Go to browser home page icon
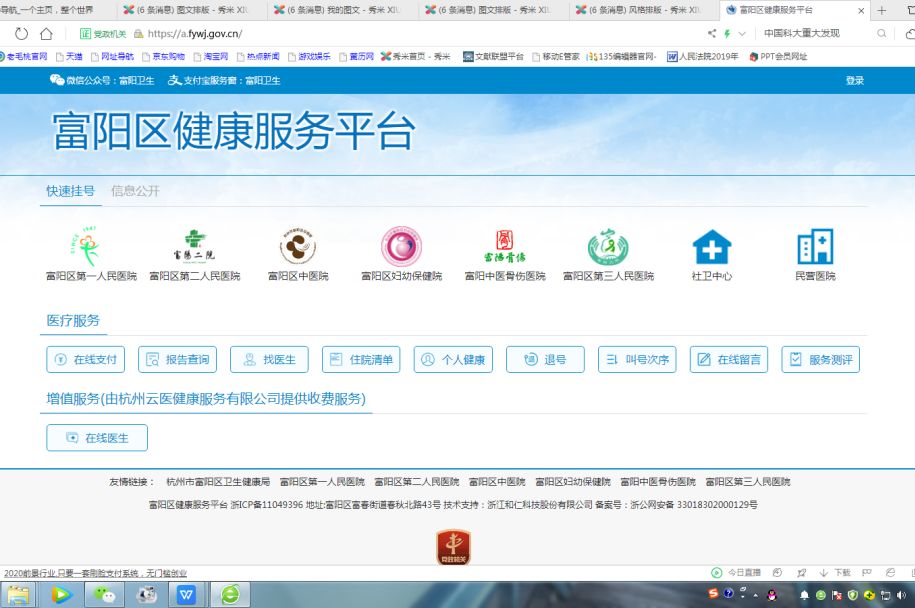The width and height of the screenshot is (915, 608). click(46, 34)
